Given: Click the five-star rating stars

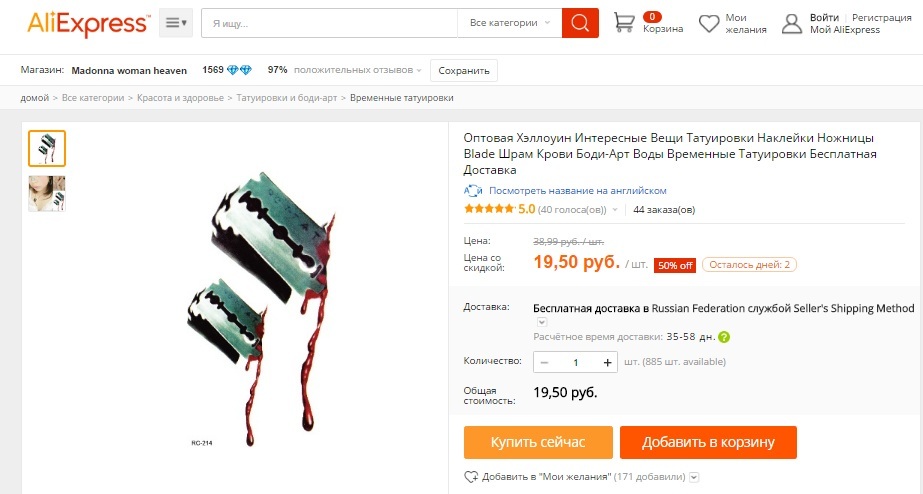Looking at the screenshot, I should click(x=489, y=208).
